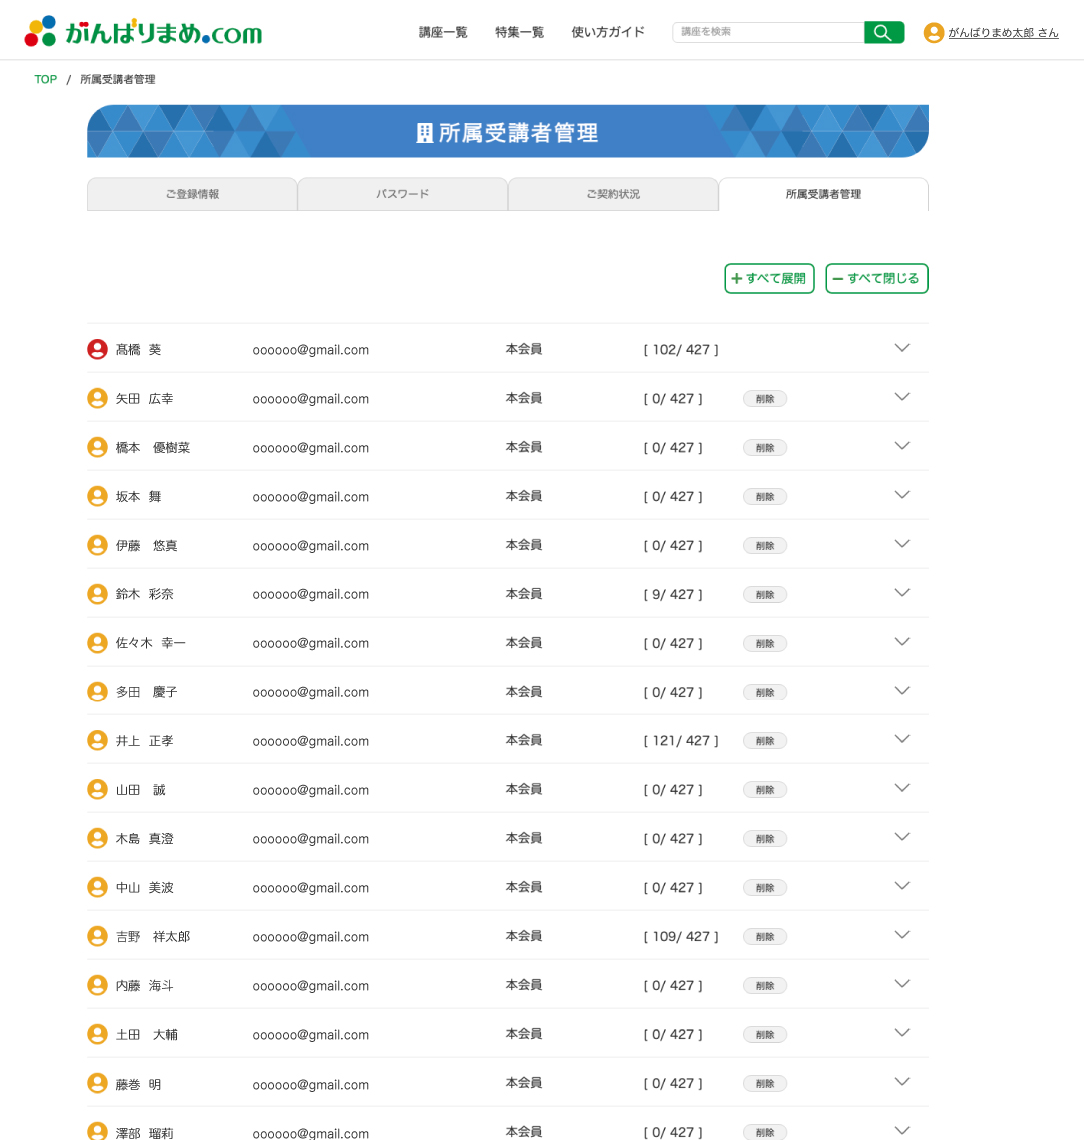This screenshot has width=1084, height=1140.
Task: Click the person icon in the 所属受講者管理 page header
Action: tap(424, 131)
